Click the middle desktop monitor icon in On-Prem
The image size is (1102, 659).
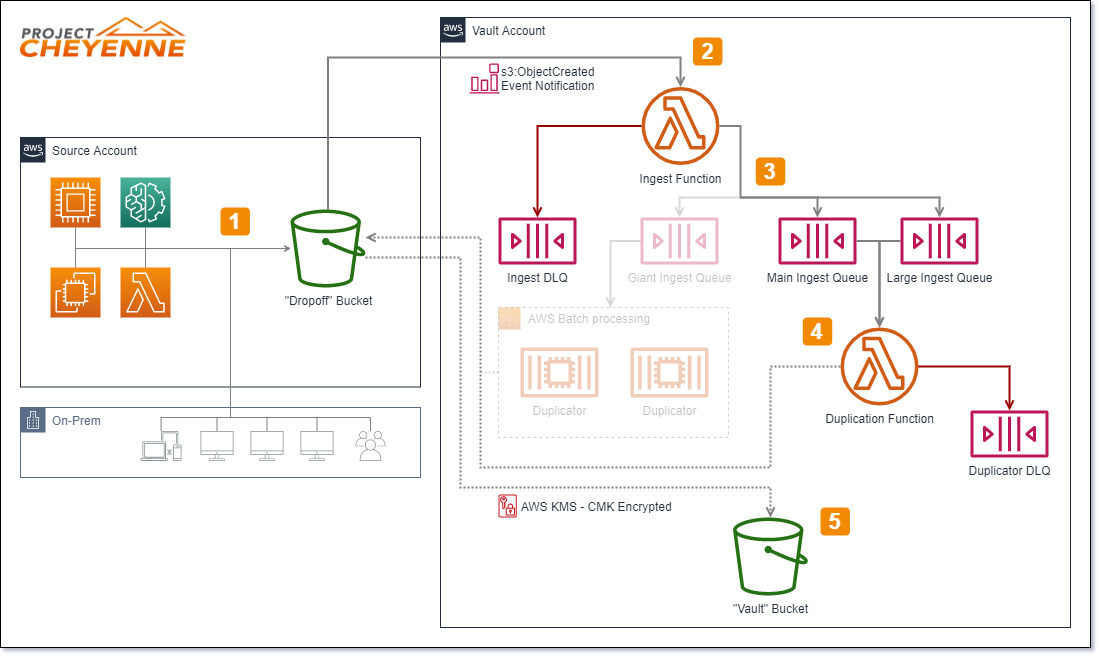click(x=267, y=446)
